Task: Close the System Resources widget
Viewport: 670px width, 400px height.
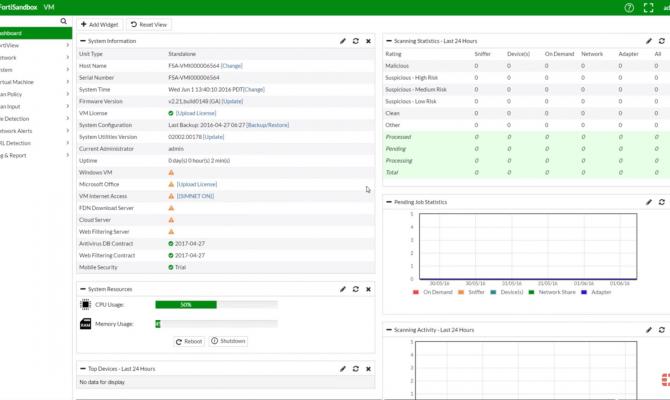Action: pyautogui.click(x=368, y=289)
